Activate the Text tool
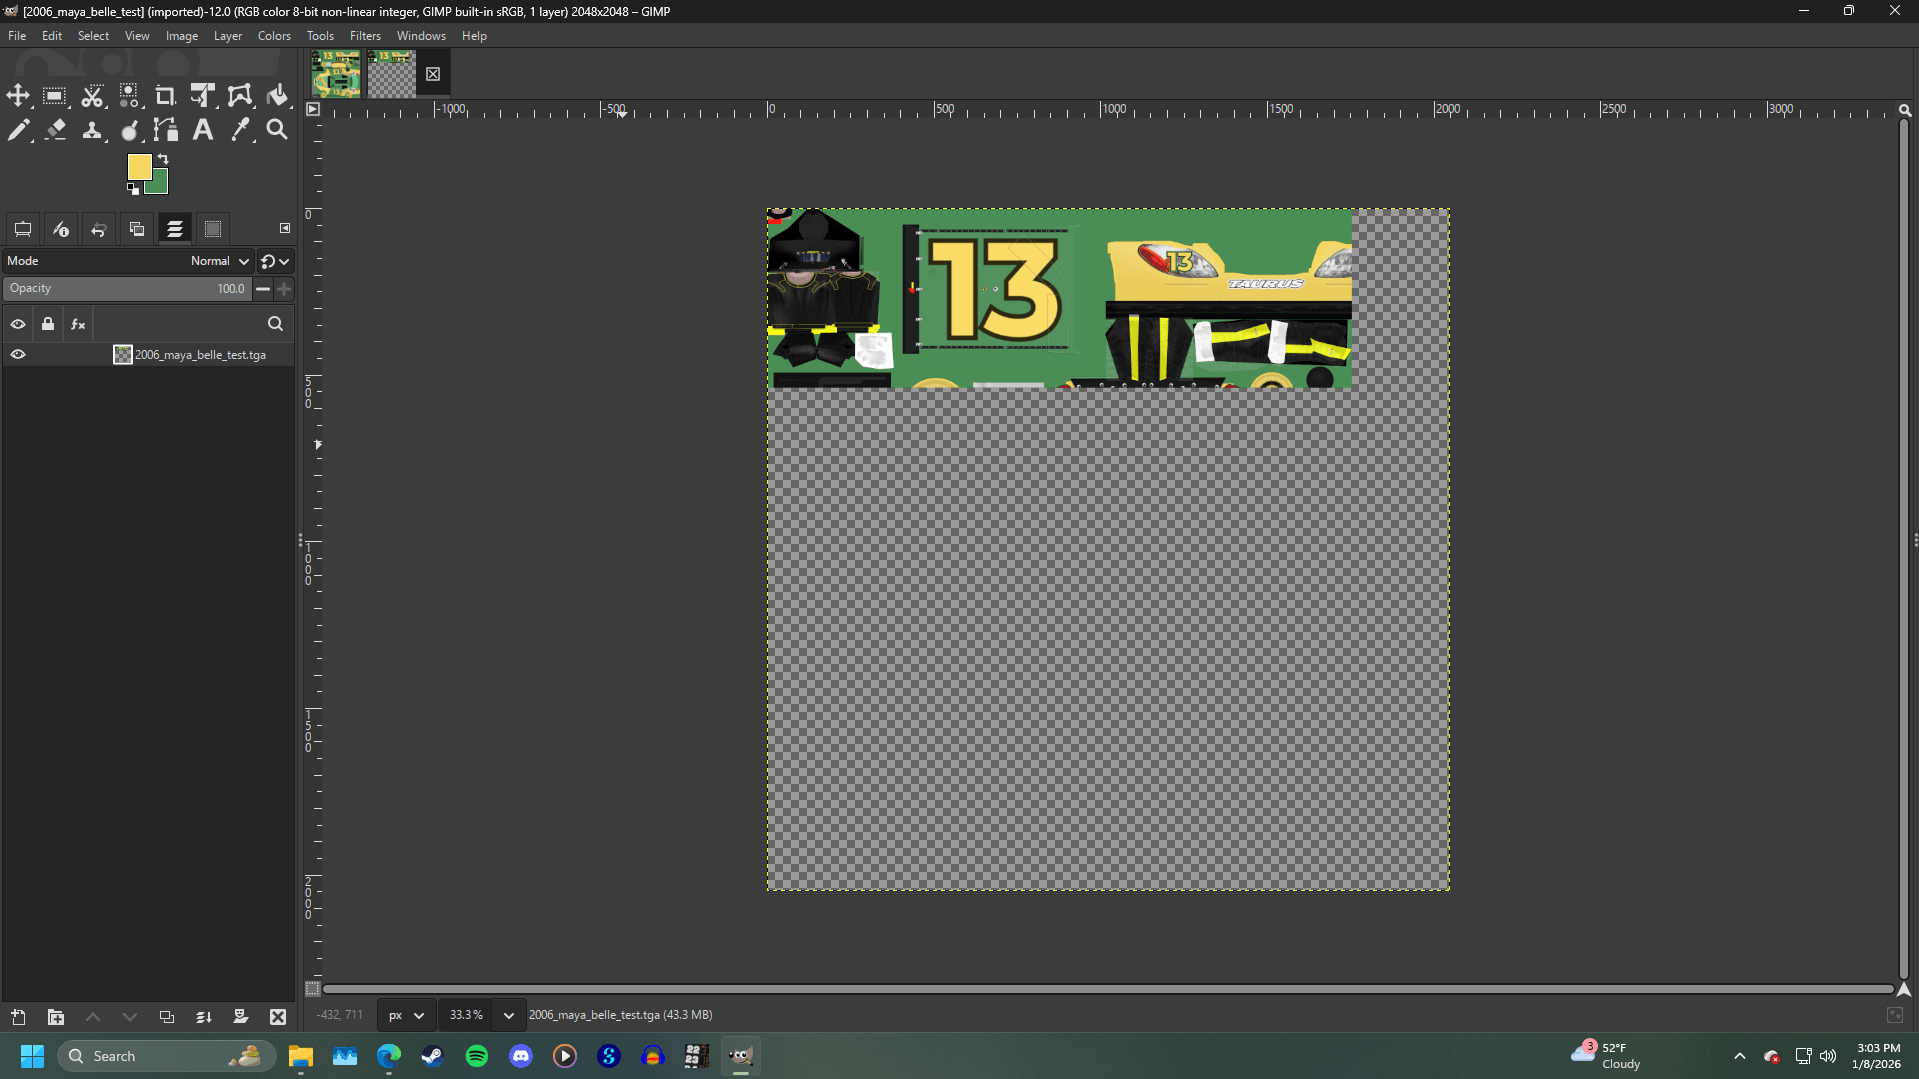This screenshot has height=1079, width=1919. [x=203, y=130]
